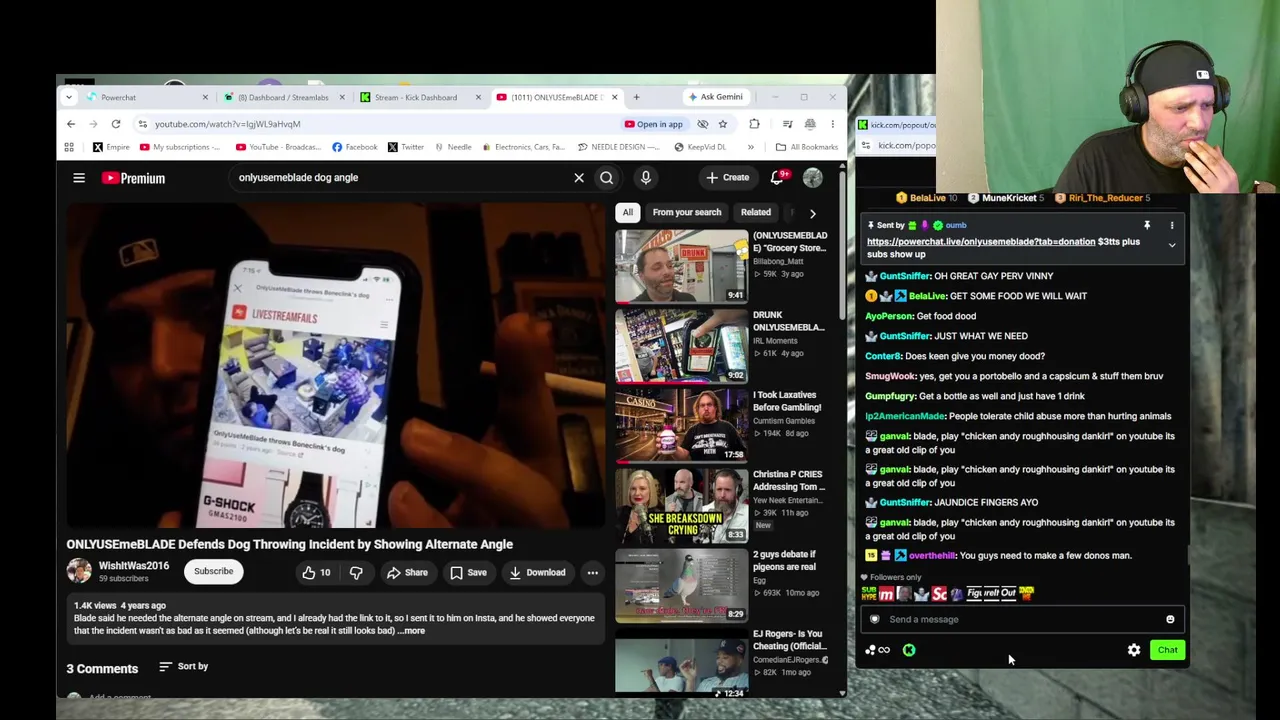Select the Related filter chip
Viewport: 1280px width, 720px height.
point(755,212)
